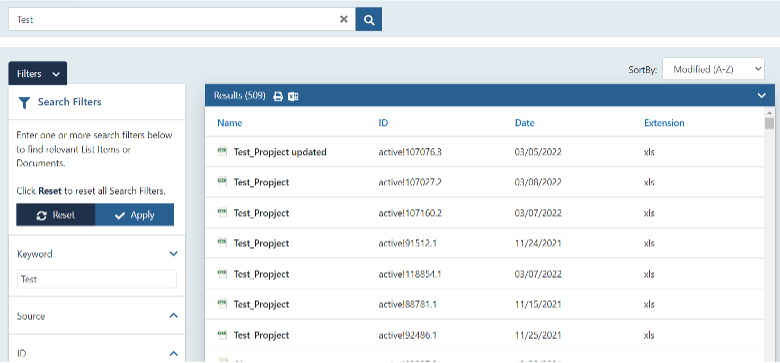Click date 11/15/2021
The width and height of the screenshot is (780, 363).
click(x=538, y=304)
